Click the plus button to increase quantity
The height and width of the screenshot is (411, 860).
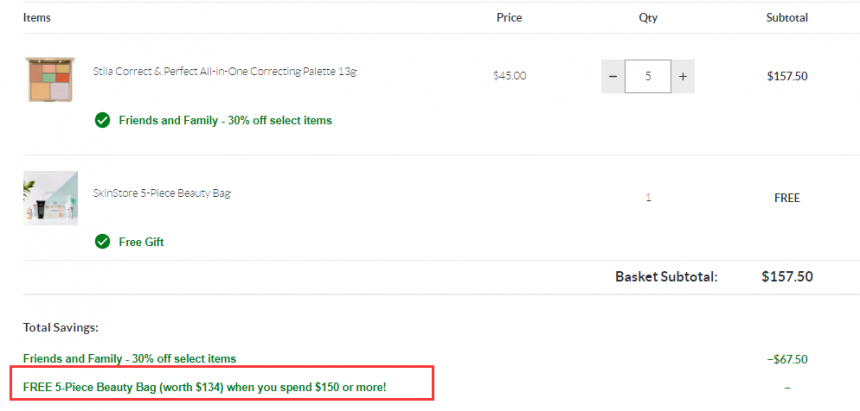pos(683,76)
